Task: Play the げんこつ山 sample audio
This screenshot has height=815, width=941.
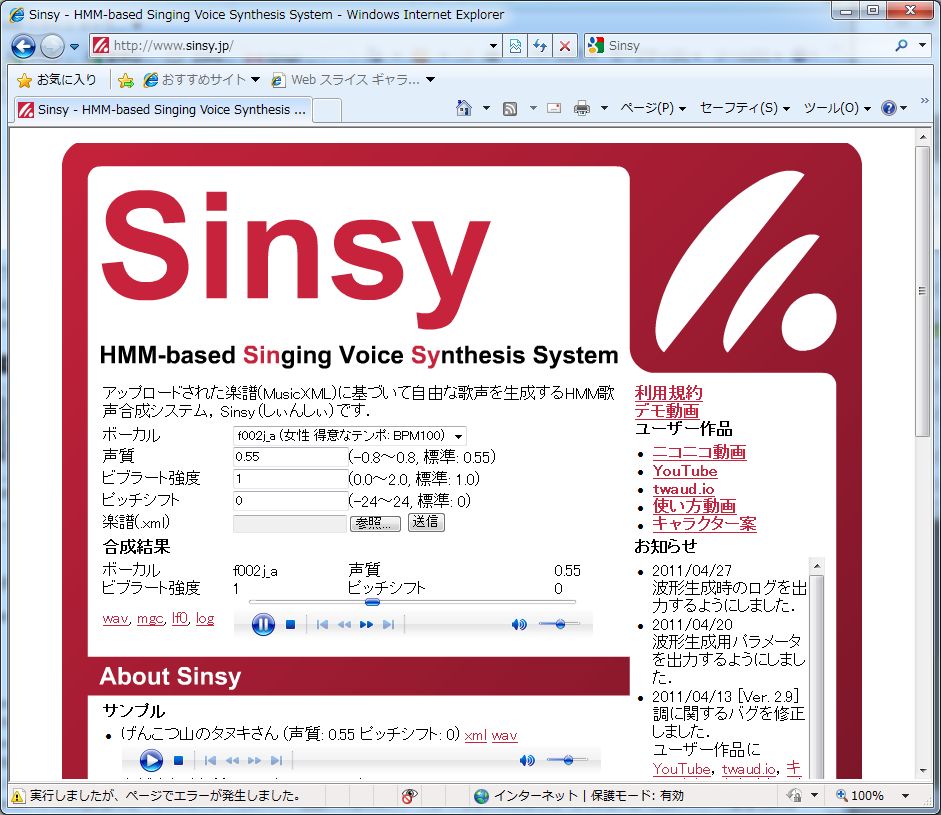Action: tap(151, 760)
